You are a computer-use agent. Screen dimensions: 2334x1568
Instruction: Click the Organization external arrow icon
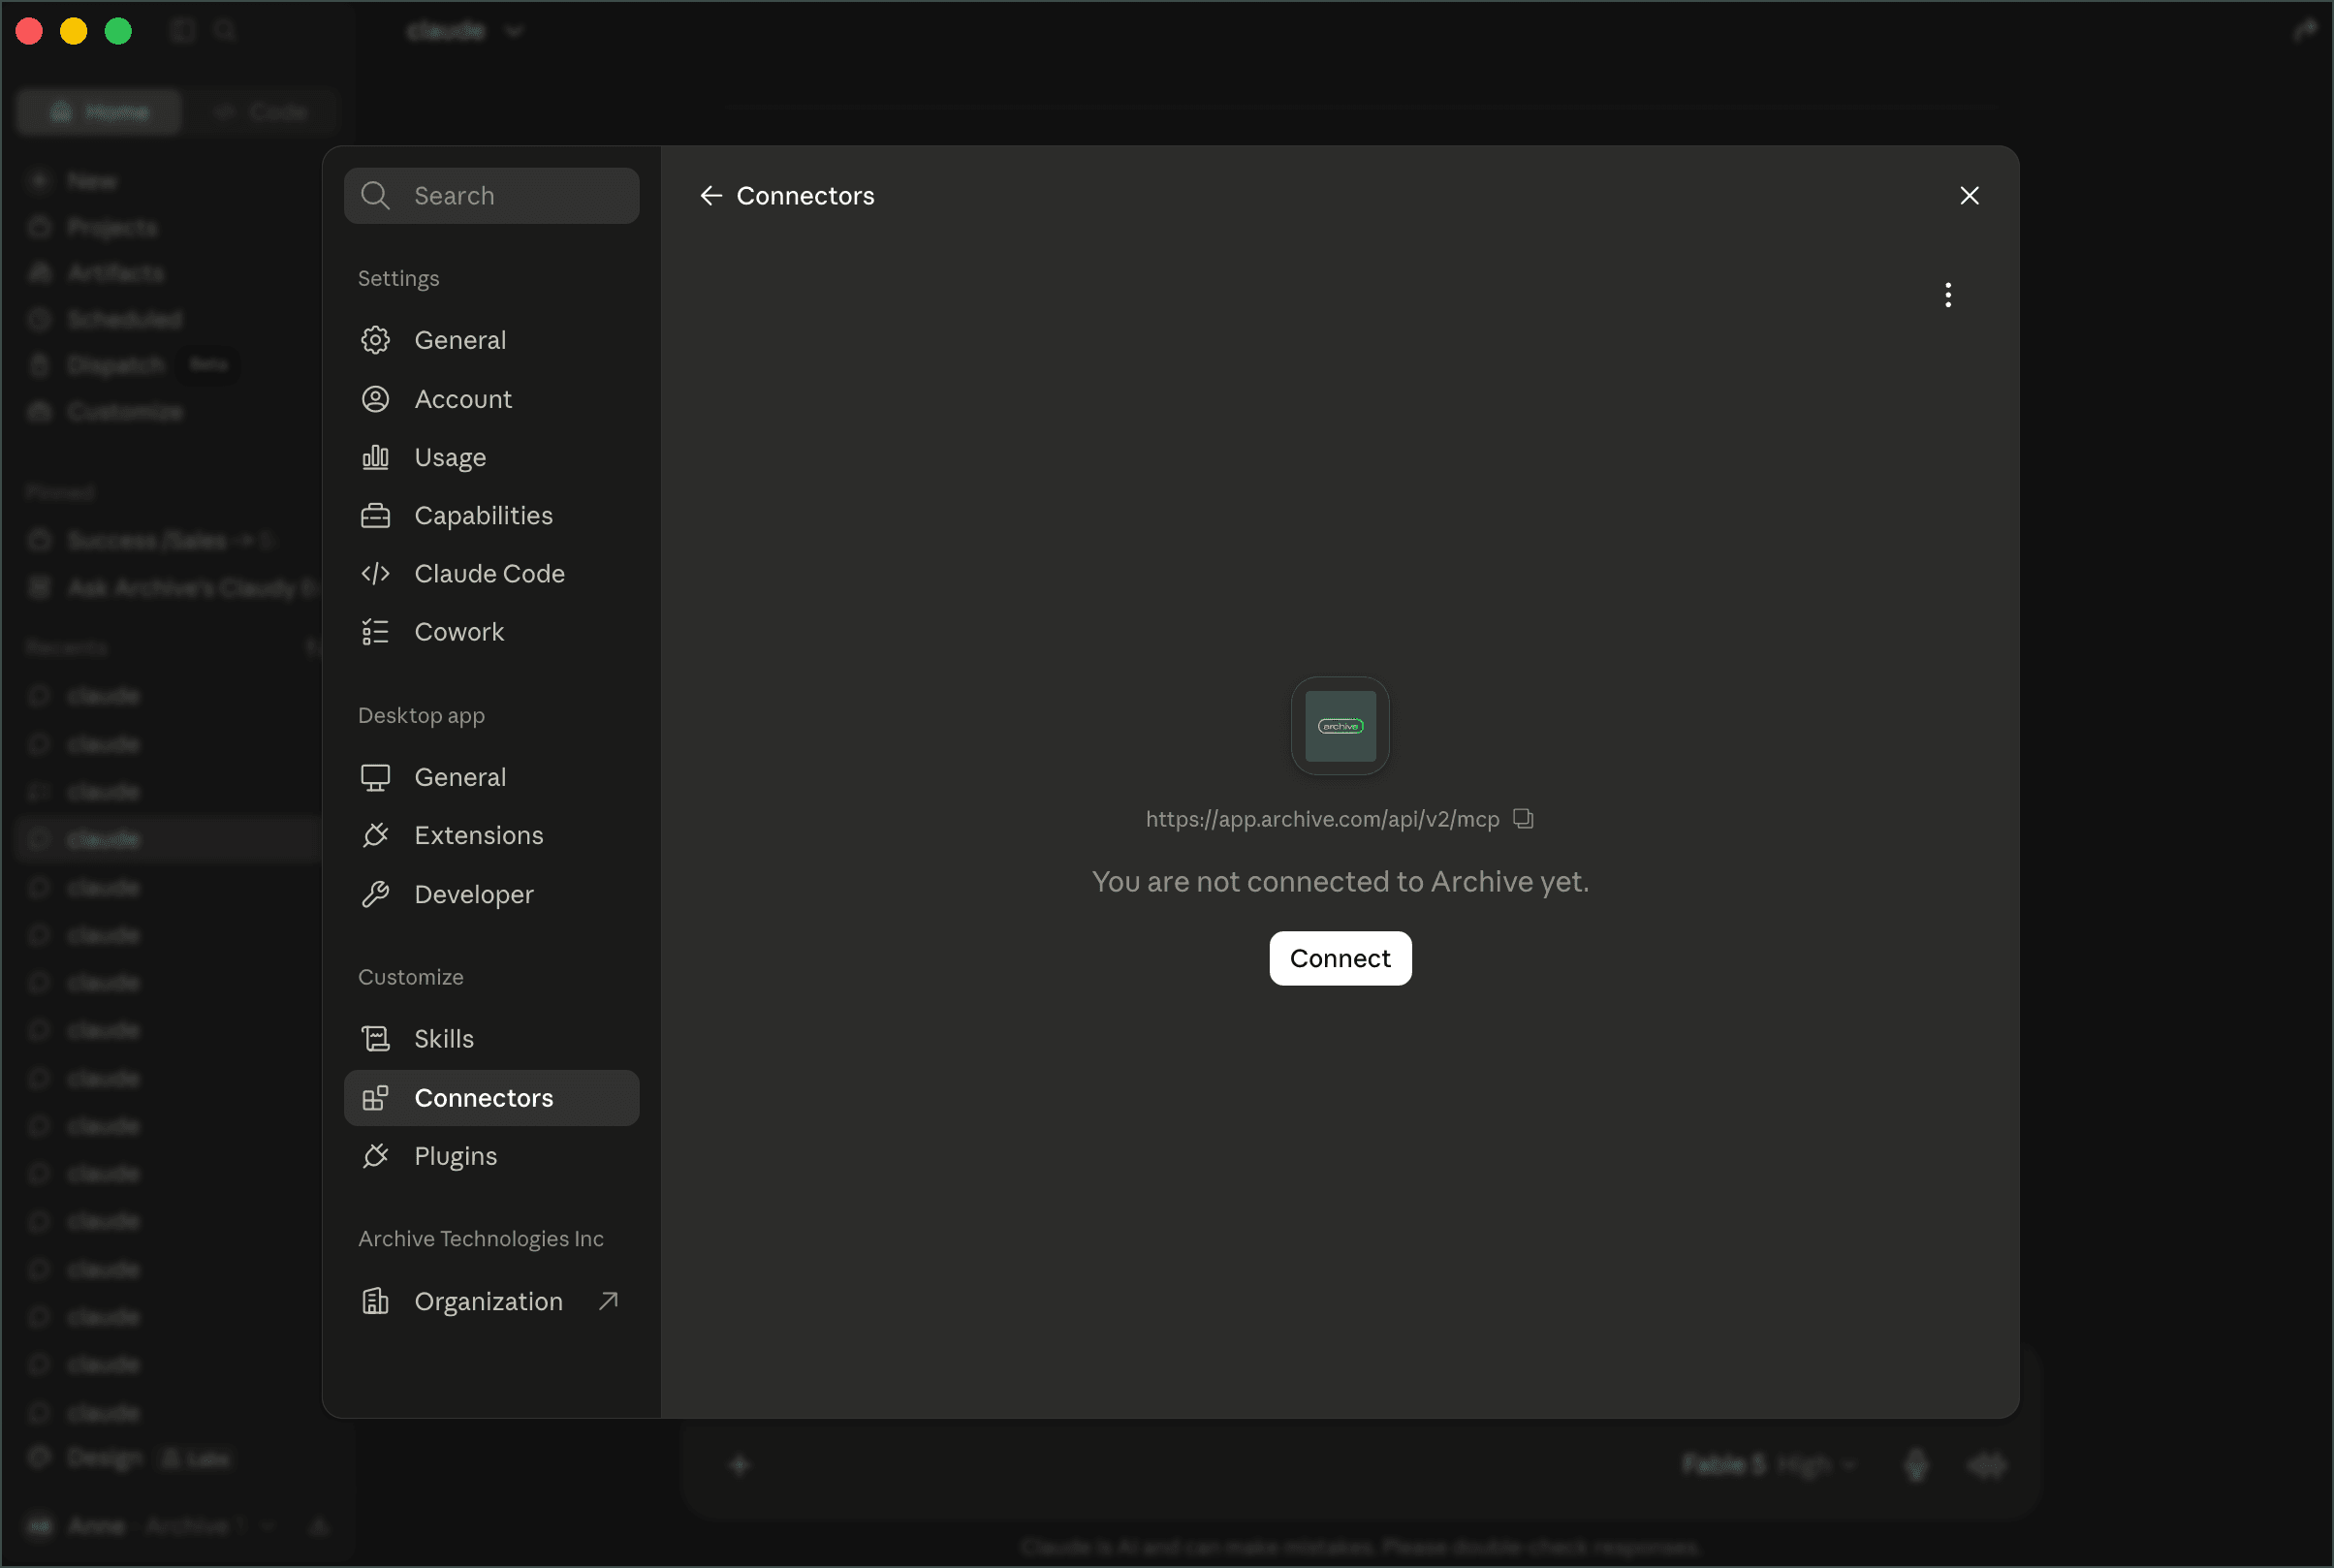[x=608, y=1301]
